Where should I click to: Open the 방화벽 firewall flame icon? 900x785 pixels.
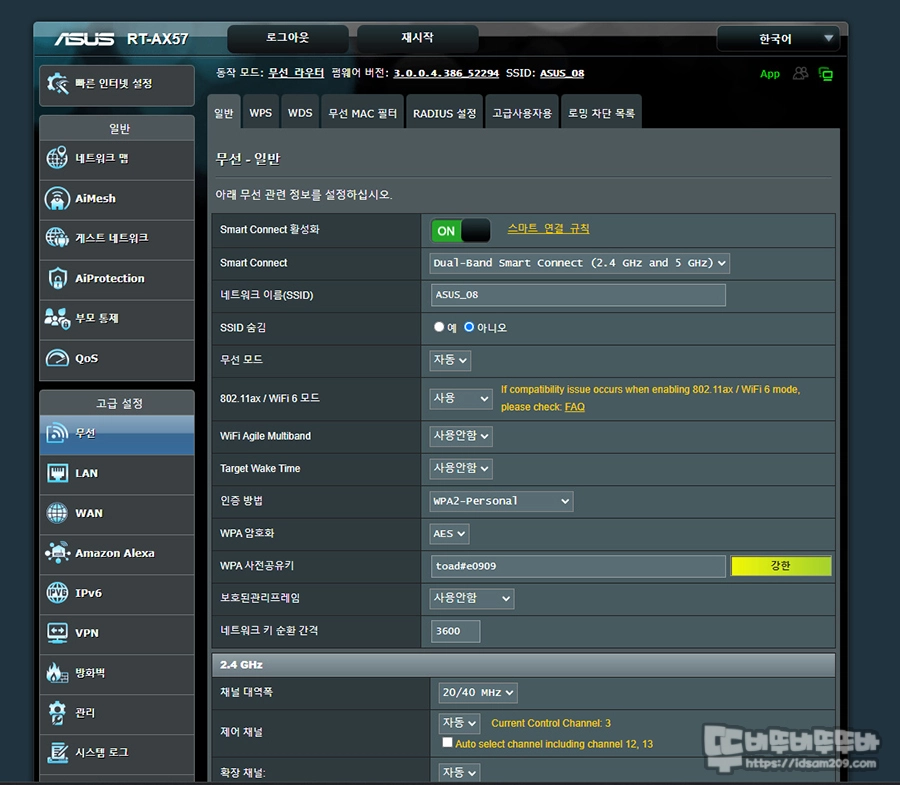tap(57, 673)
